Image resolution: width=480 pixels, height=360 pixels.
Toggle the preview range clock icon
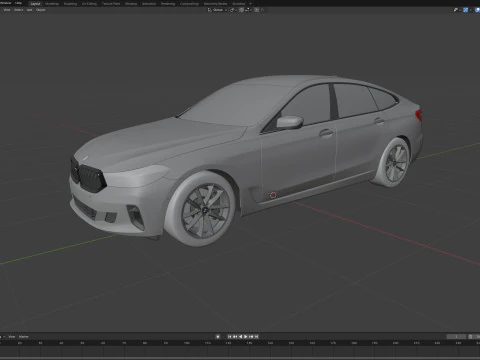pos(470,337)
